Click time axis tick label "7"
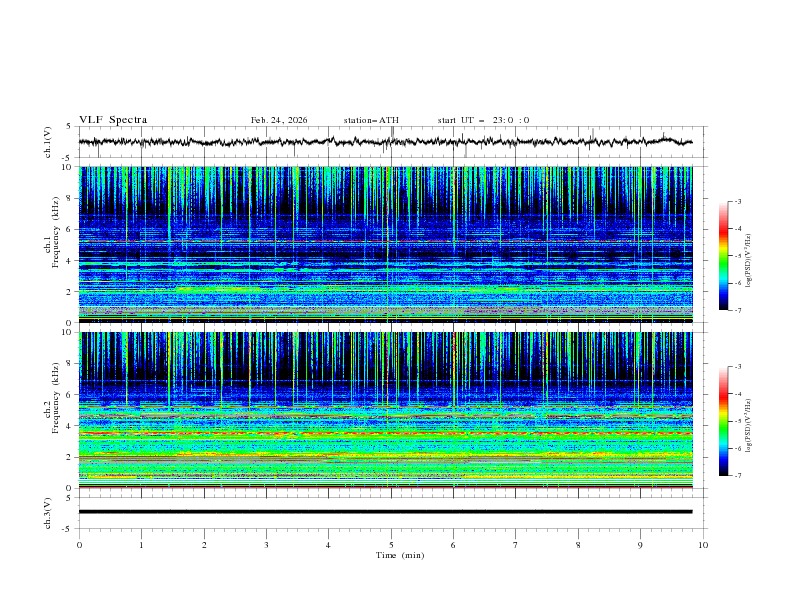The width and height of the screenshot is (792, 612). (x=516, y=545)
